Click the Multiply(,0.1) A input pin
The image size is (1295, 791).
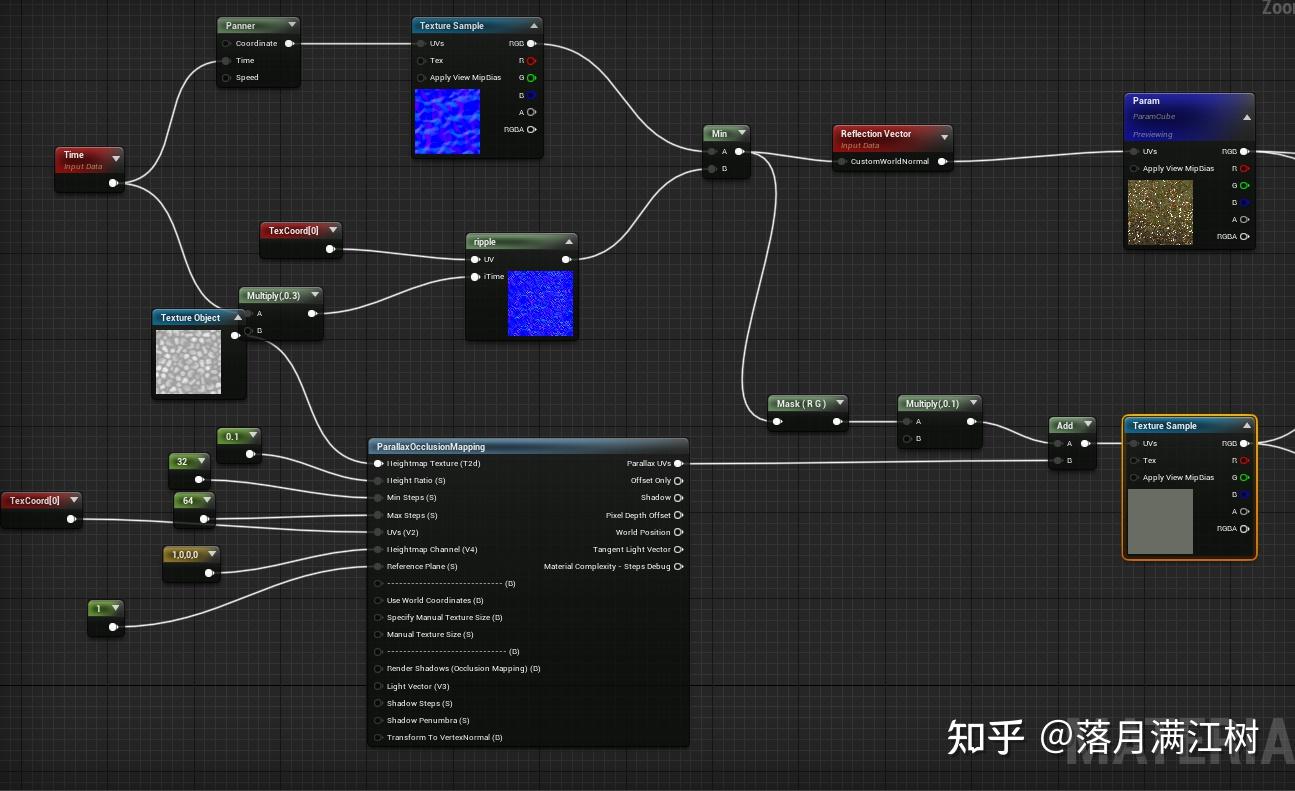click(907, 421)
